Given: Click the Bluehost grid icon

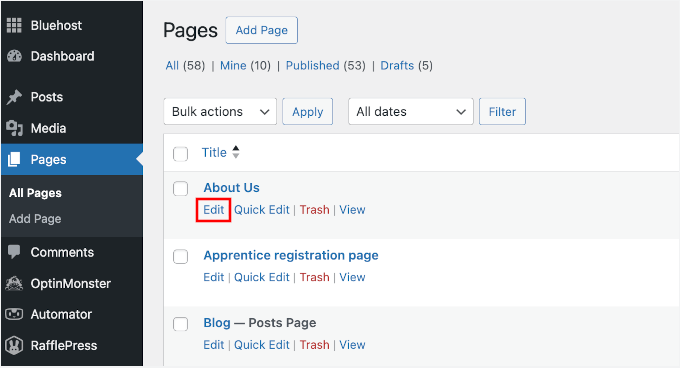Looking at the screenshot, I should [14, 25].
